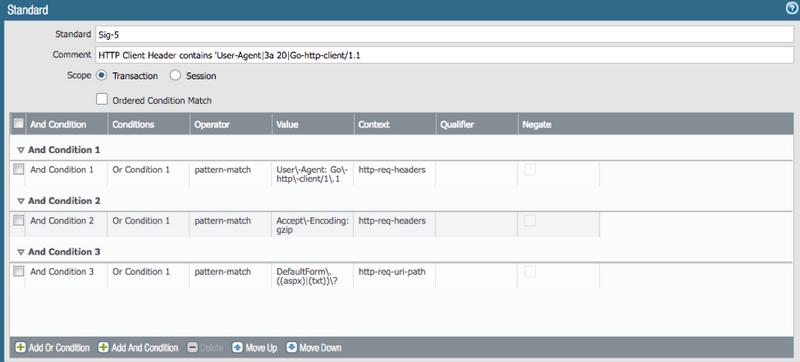The image size is (800, 362).
Task: Select the Accept\-Encoding: gzip value cell
Action: point(313,225)
